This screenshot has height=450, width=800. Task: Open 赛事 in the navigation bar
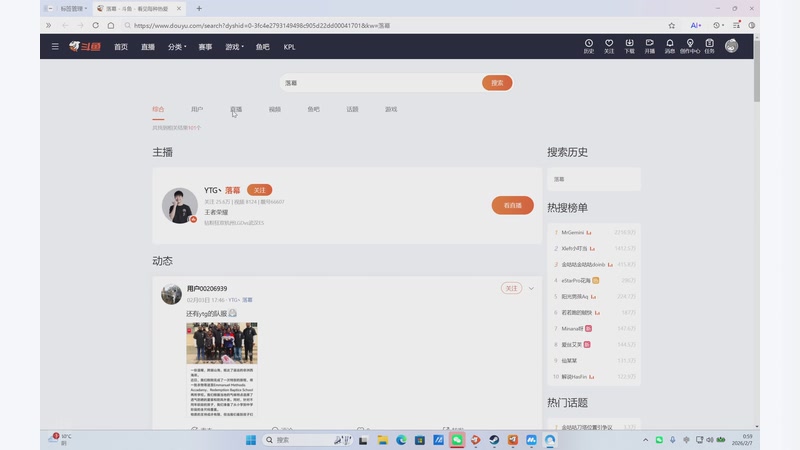(205, 46)
